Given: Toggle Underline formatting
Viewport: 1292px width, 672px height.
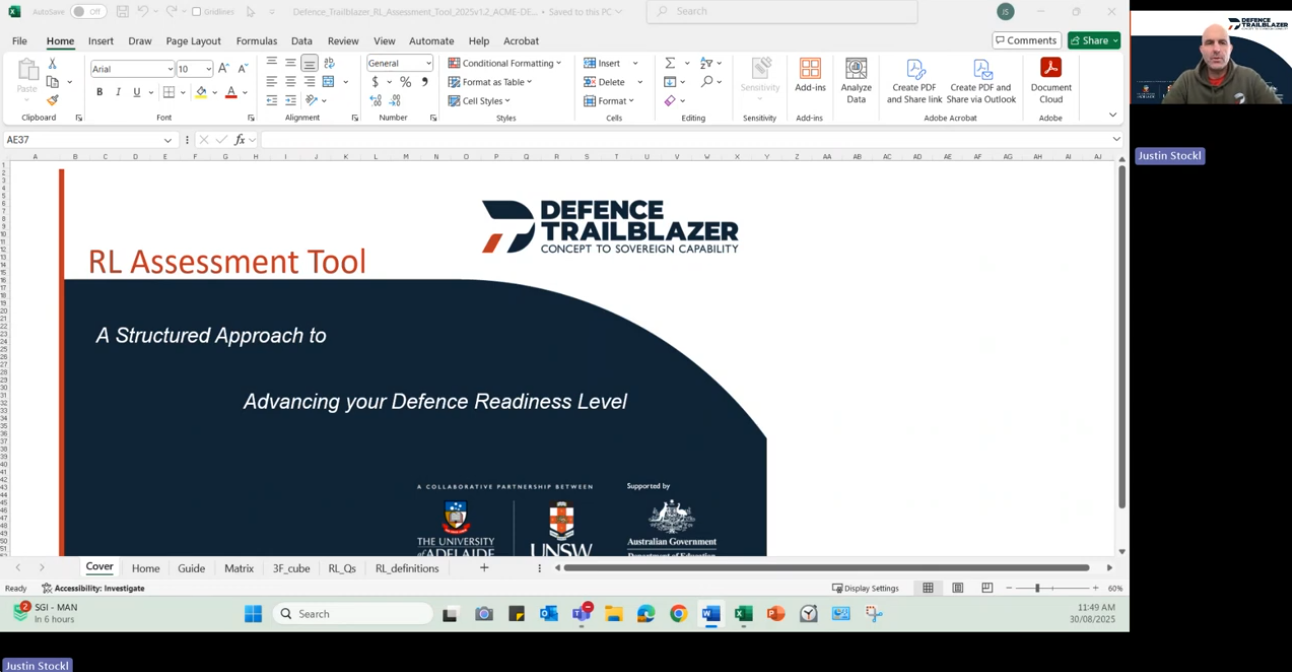Looking at the screenshot, I should 136,92.
